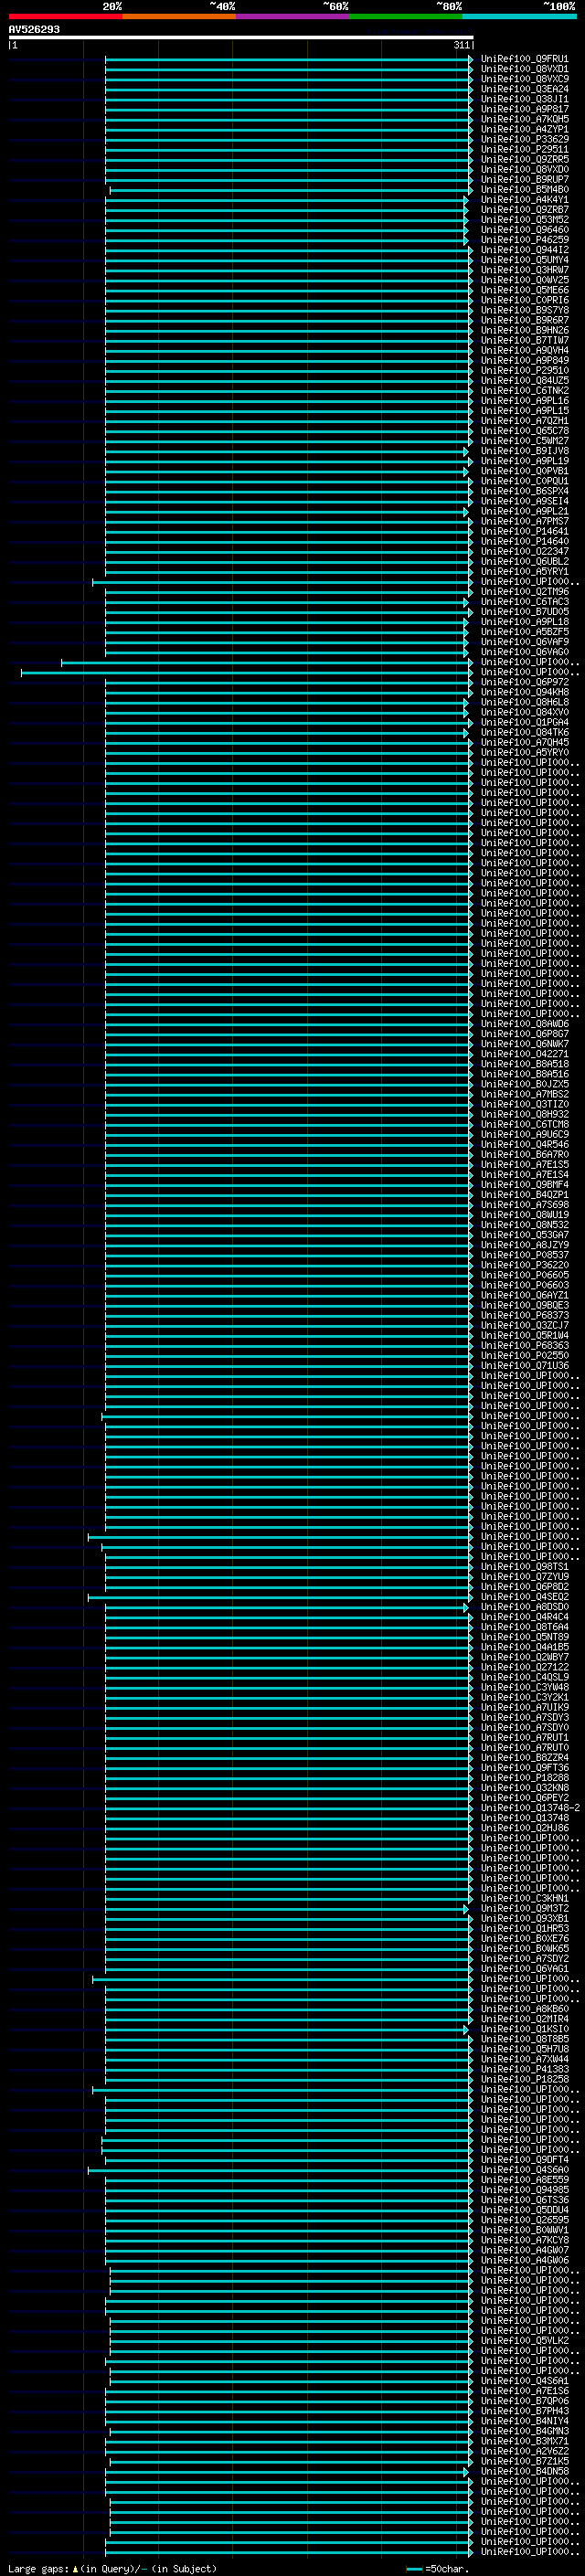Image resolution: width=585 pixels, height=2576 pixels.
Task: Select label UniRef100_B0WK65
Action: 524,1948
